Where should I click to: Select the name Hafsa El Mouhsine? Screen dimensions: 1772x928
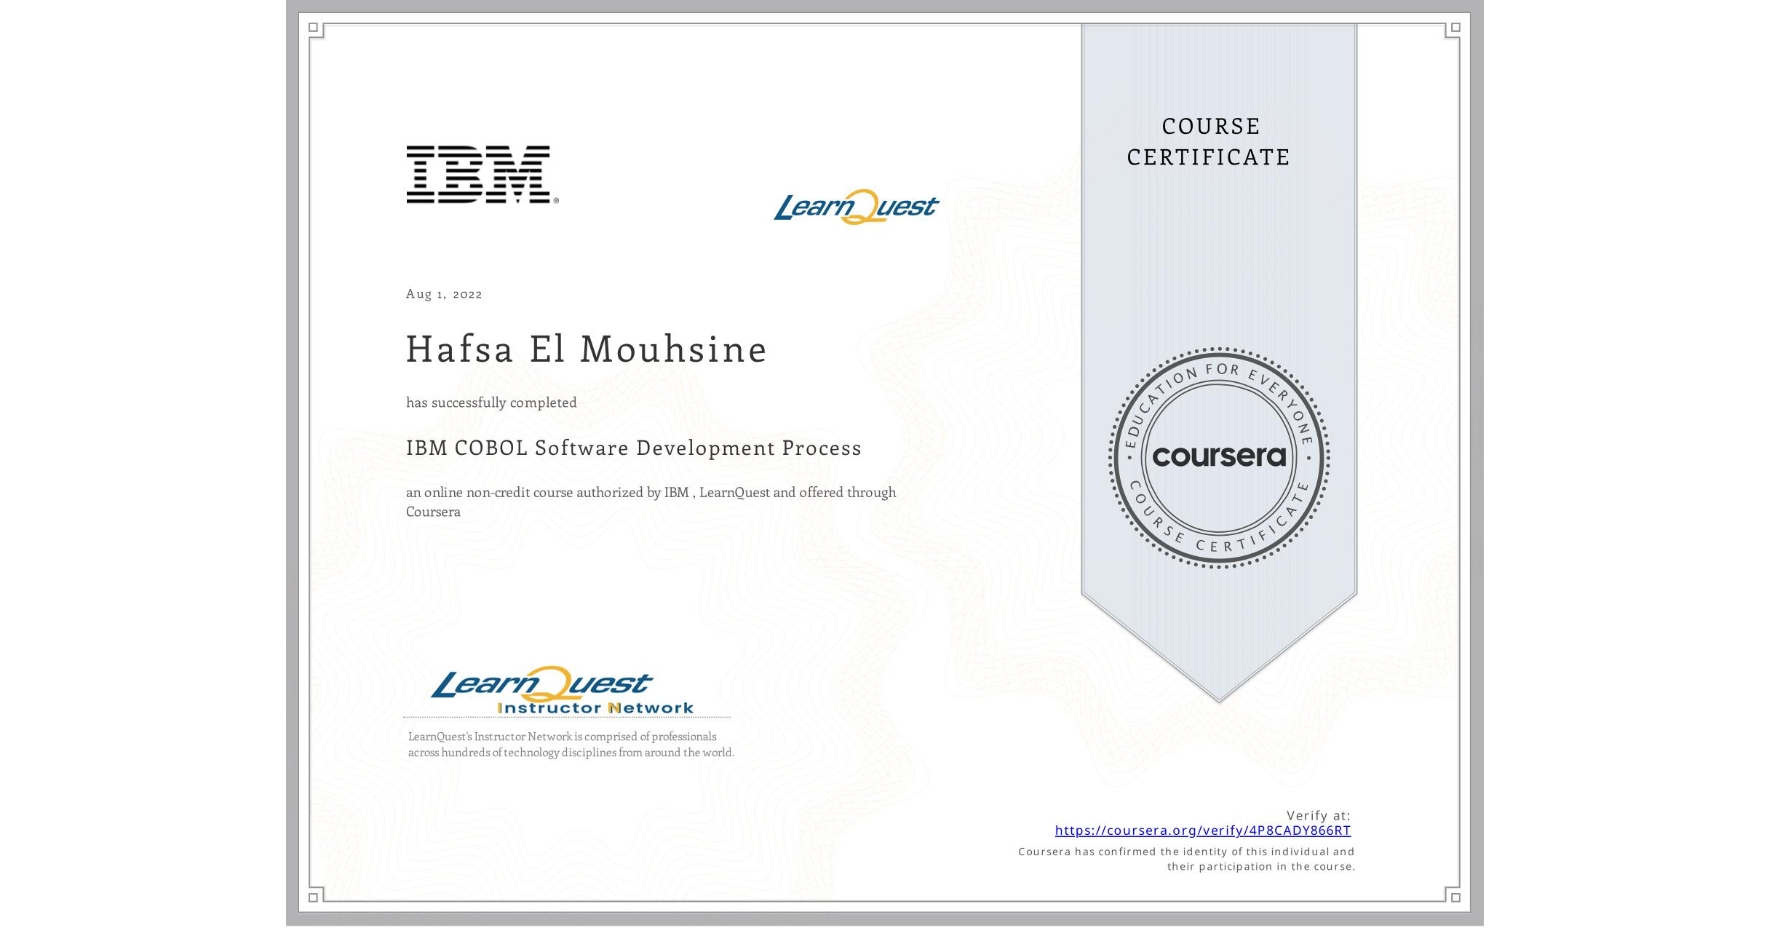click(585, 349)
